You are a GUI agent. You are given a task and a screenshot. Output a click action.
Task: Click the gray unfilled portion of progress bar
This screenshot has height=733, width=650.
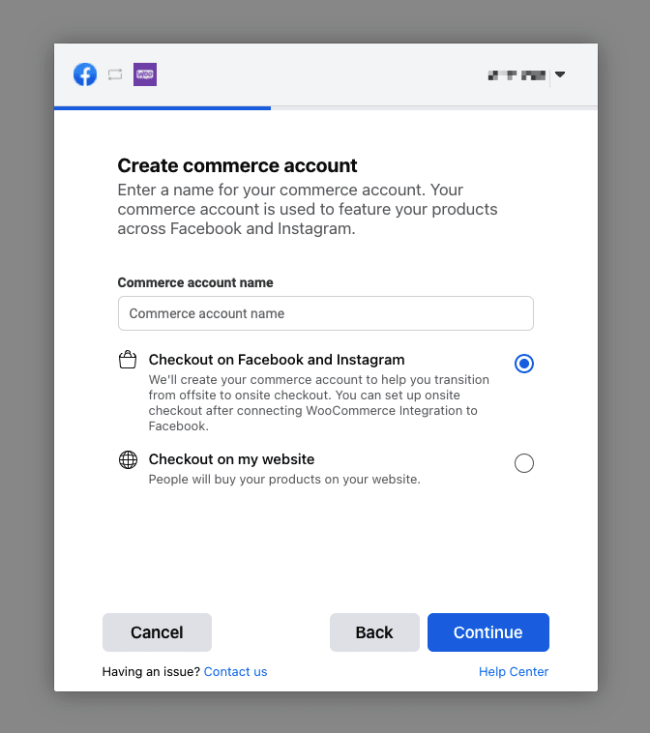[434, 108]
